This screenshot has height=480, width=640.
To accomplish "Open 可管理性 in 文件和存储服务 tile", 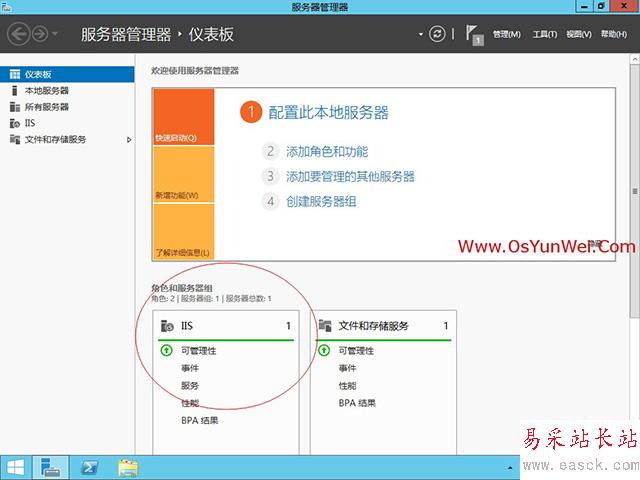I will point(356,351).
